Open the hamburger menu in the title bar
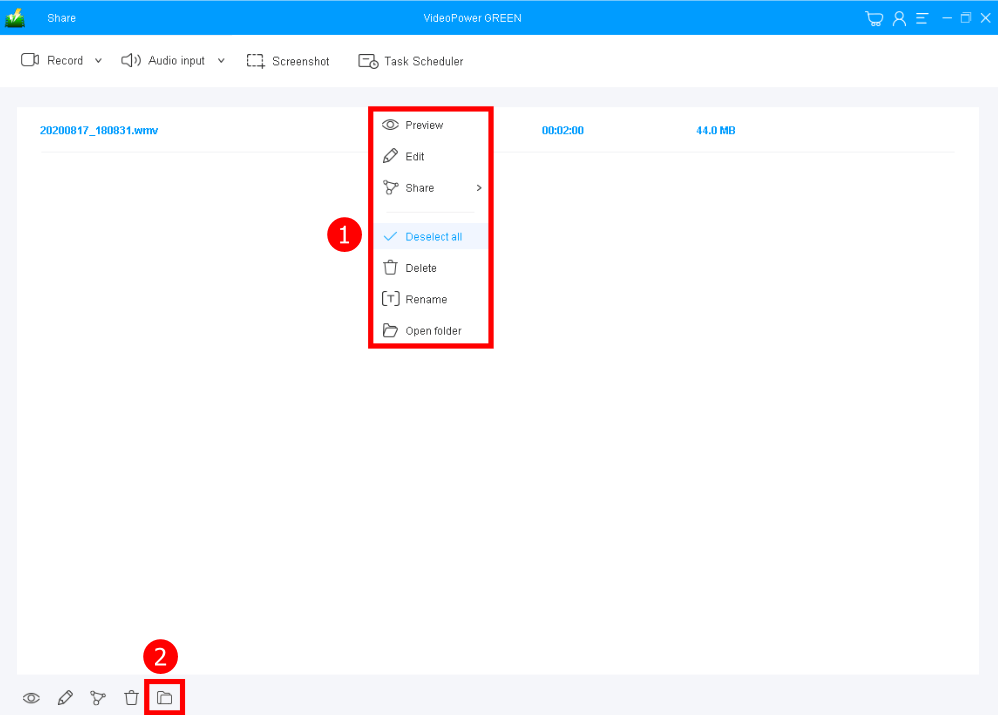 922,17
